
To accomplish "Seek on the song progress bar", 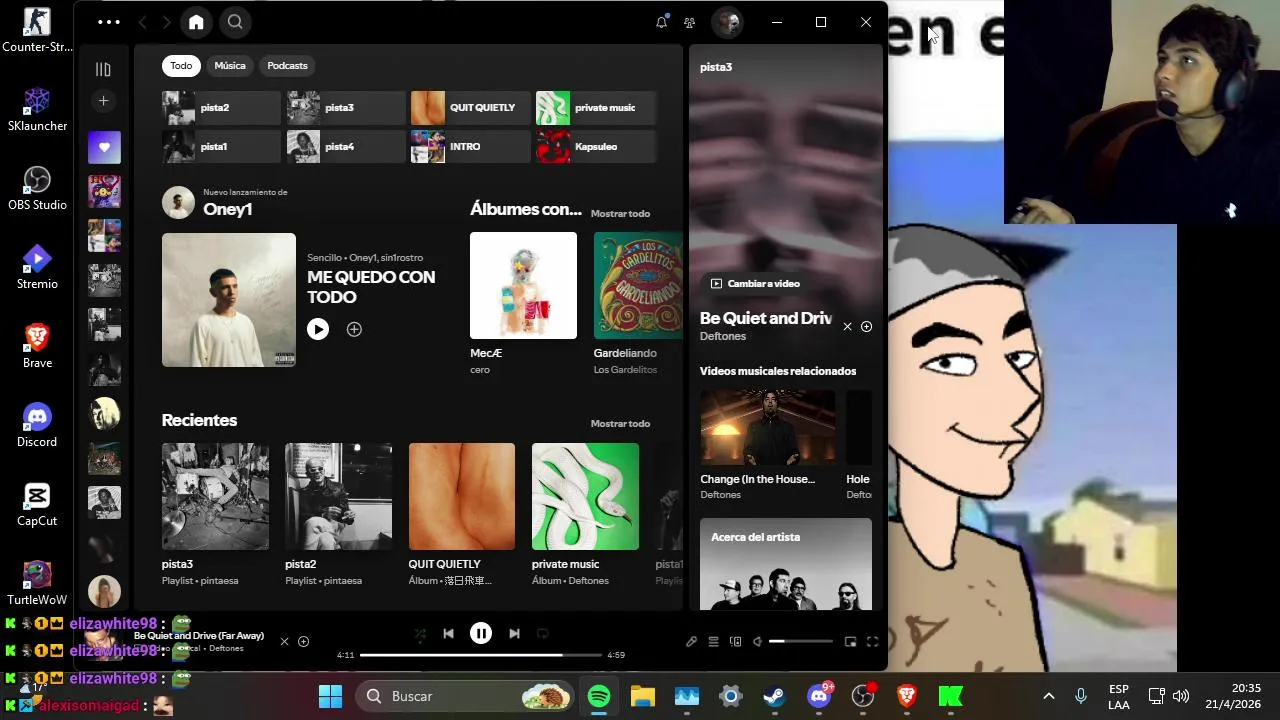I will pos(480,655).
